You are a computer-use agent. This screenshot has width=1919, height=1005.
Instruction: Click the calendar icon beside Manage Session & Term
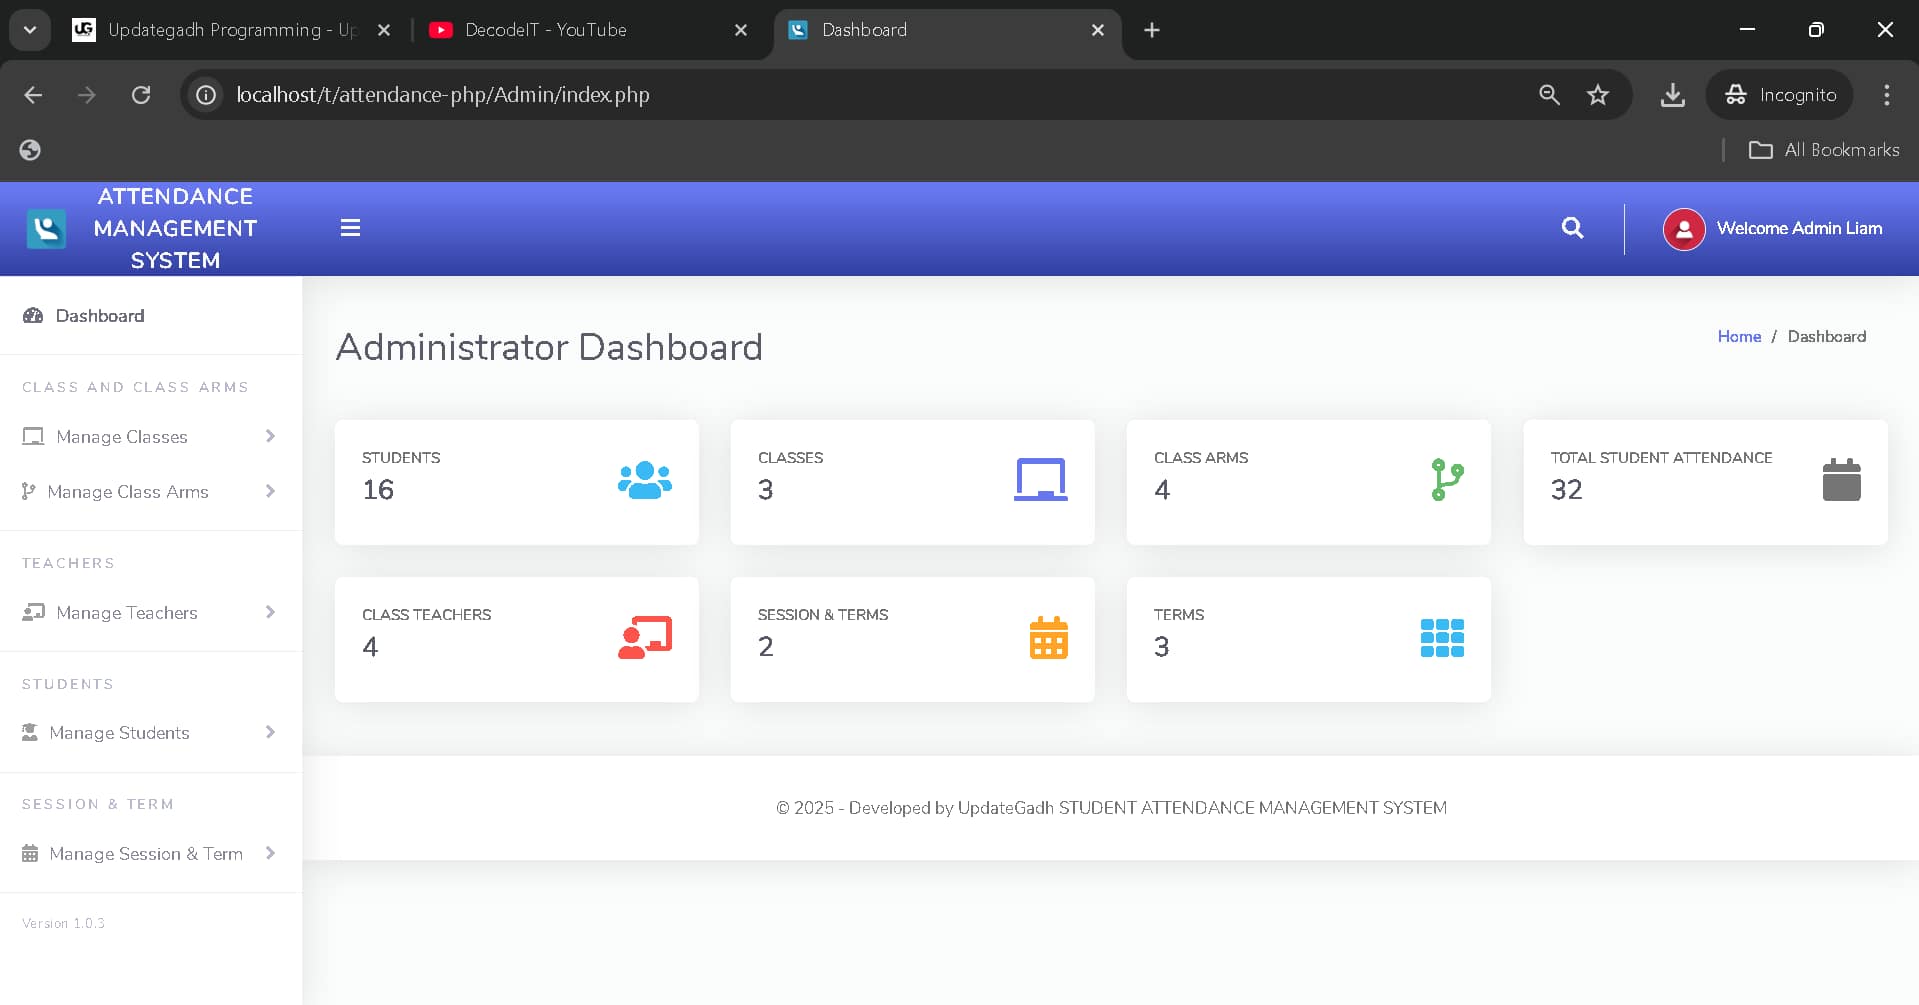pyautogui.click(x=31, y=853)
